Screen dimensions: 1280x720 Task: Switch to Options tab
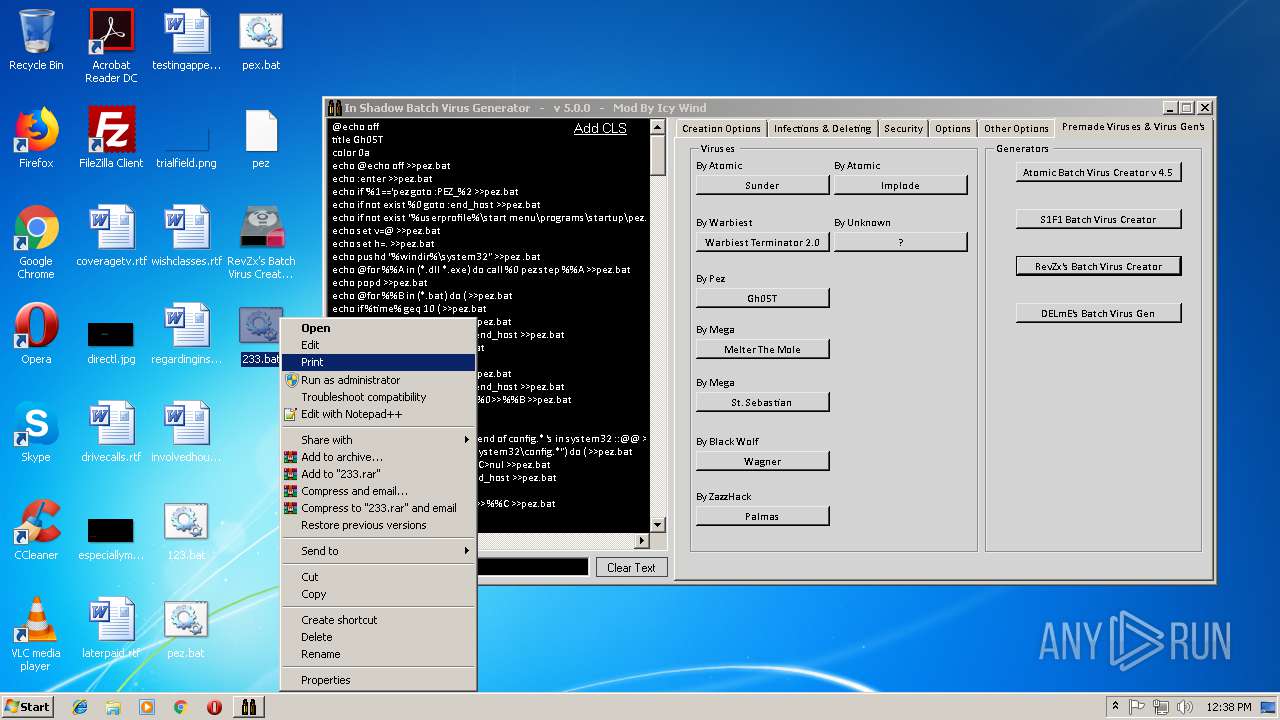coord(953,128)
